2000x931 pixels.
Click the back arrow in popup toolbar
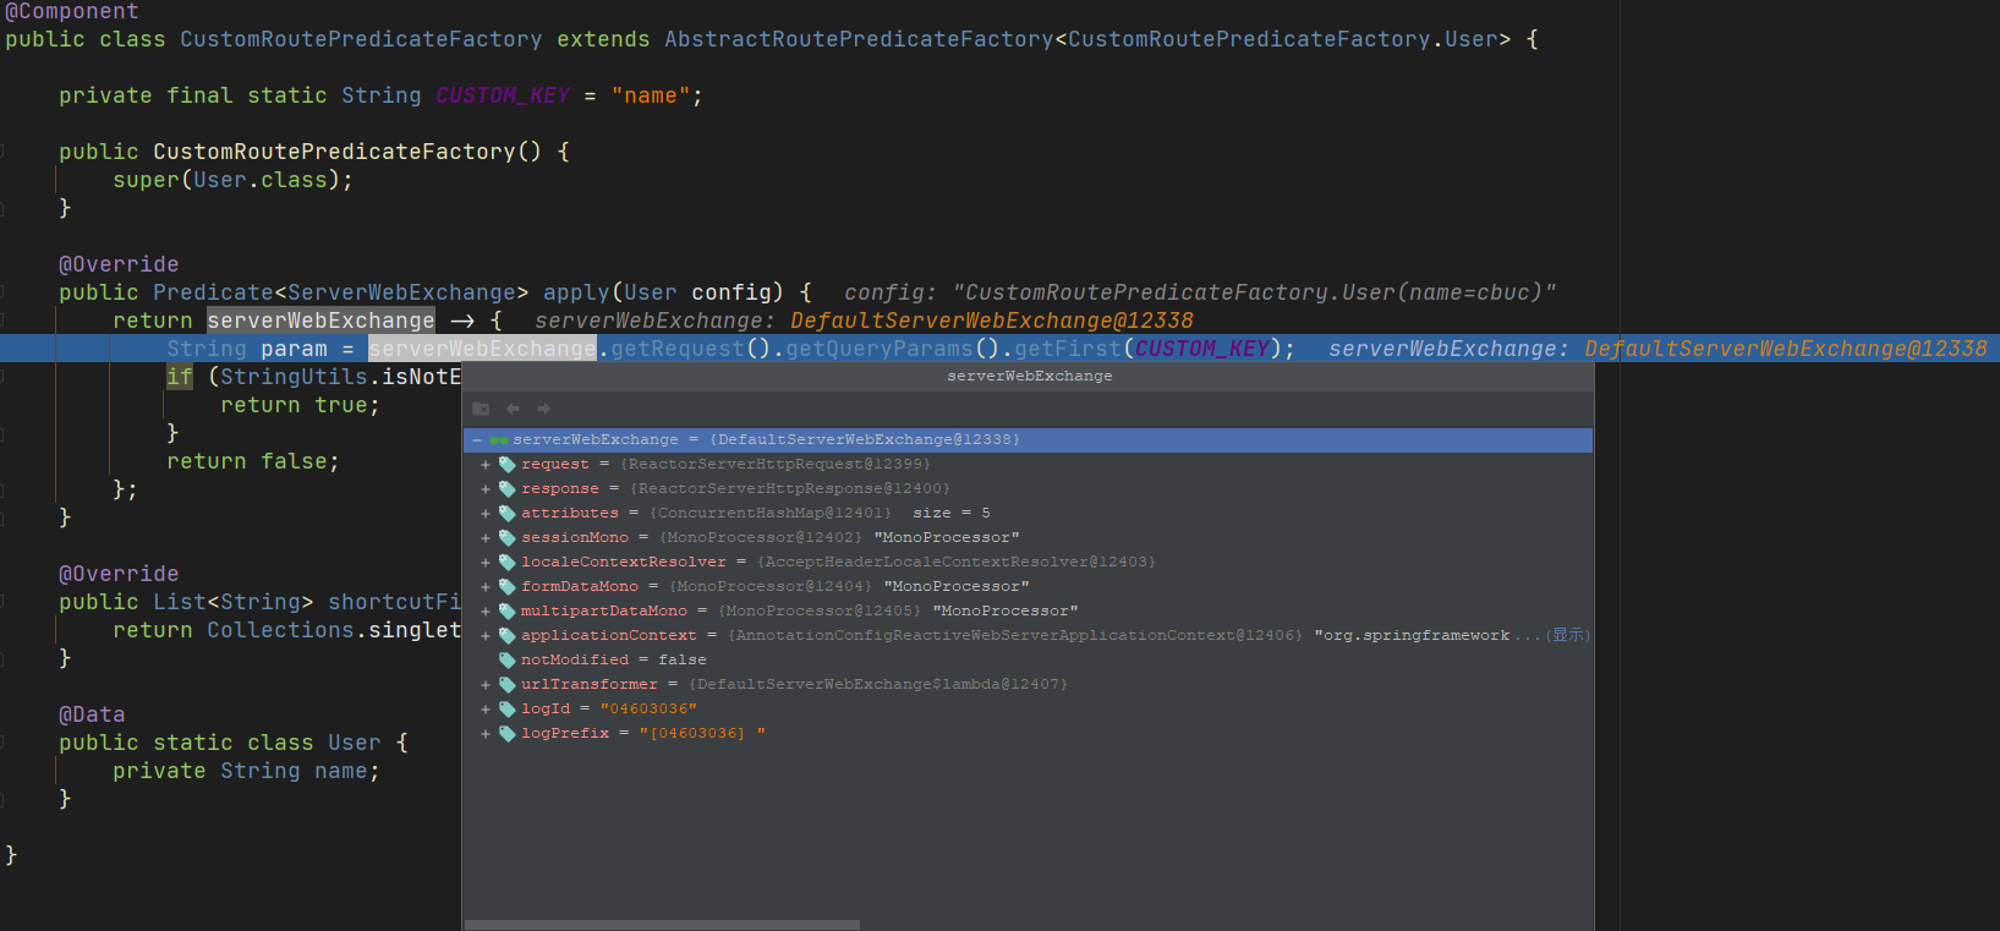(513, 408)
